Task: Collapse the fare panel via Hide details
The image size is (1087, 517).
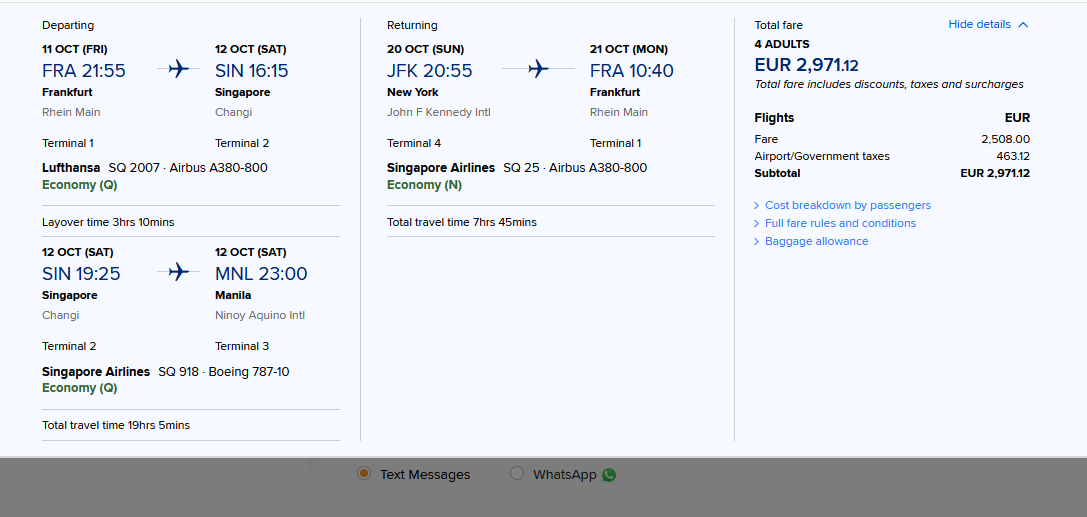Action: pos(980,24)
